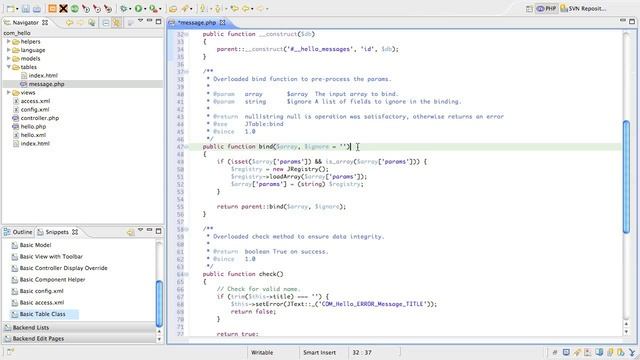Screen dimensions: 640x360
Task: Open the Search dropdown arrow
Action: tap(191, 9)
